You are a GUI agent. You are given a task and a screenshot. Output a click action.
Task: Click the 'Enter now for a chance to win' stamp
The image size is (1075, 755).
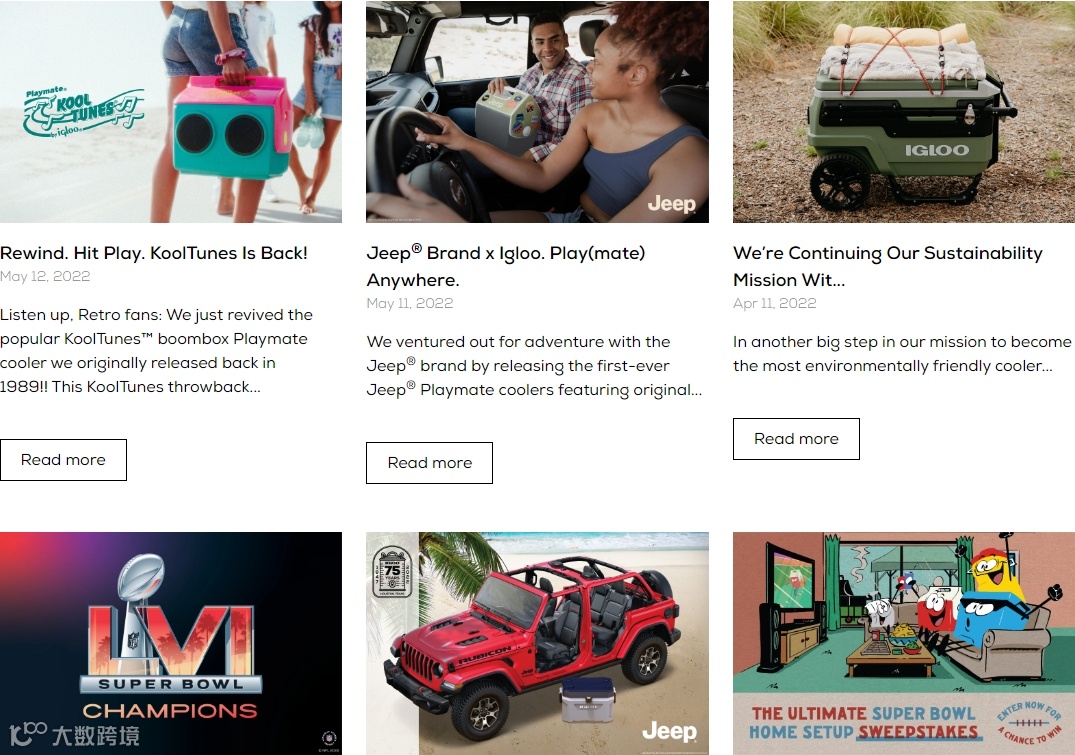point(1029,723)
